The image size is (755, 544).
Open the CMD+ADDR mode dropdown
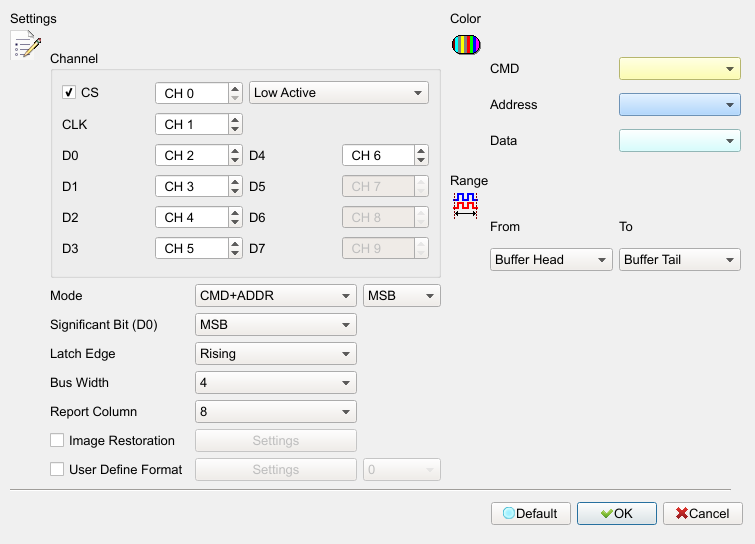point(275,295)
